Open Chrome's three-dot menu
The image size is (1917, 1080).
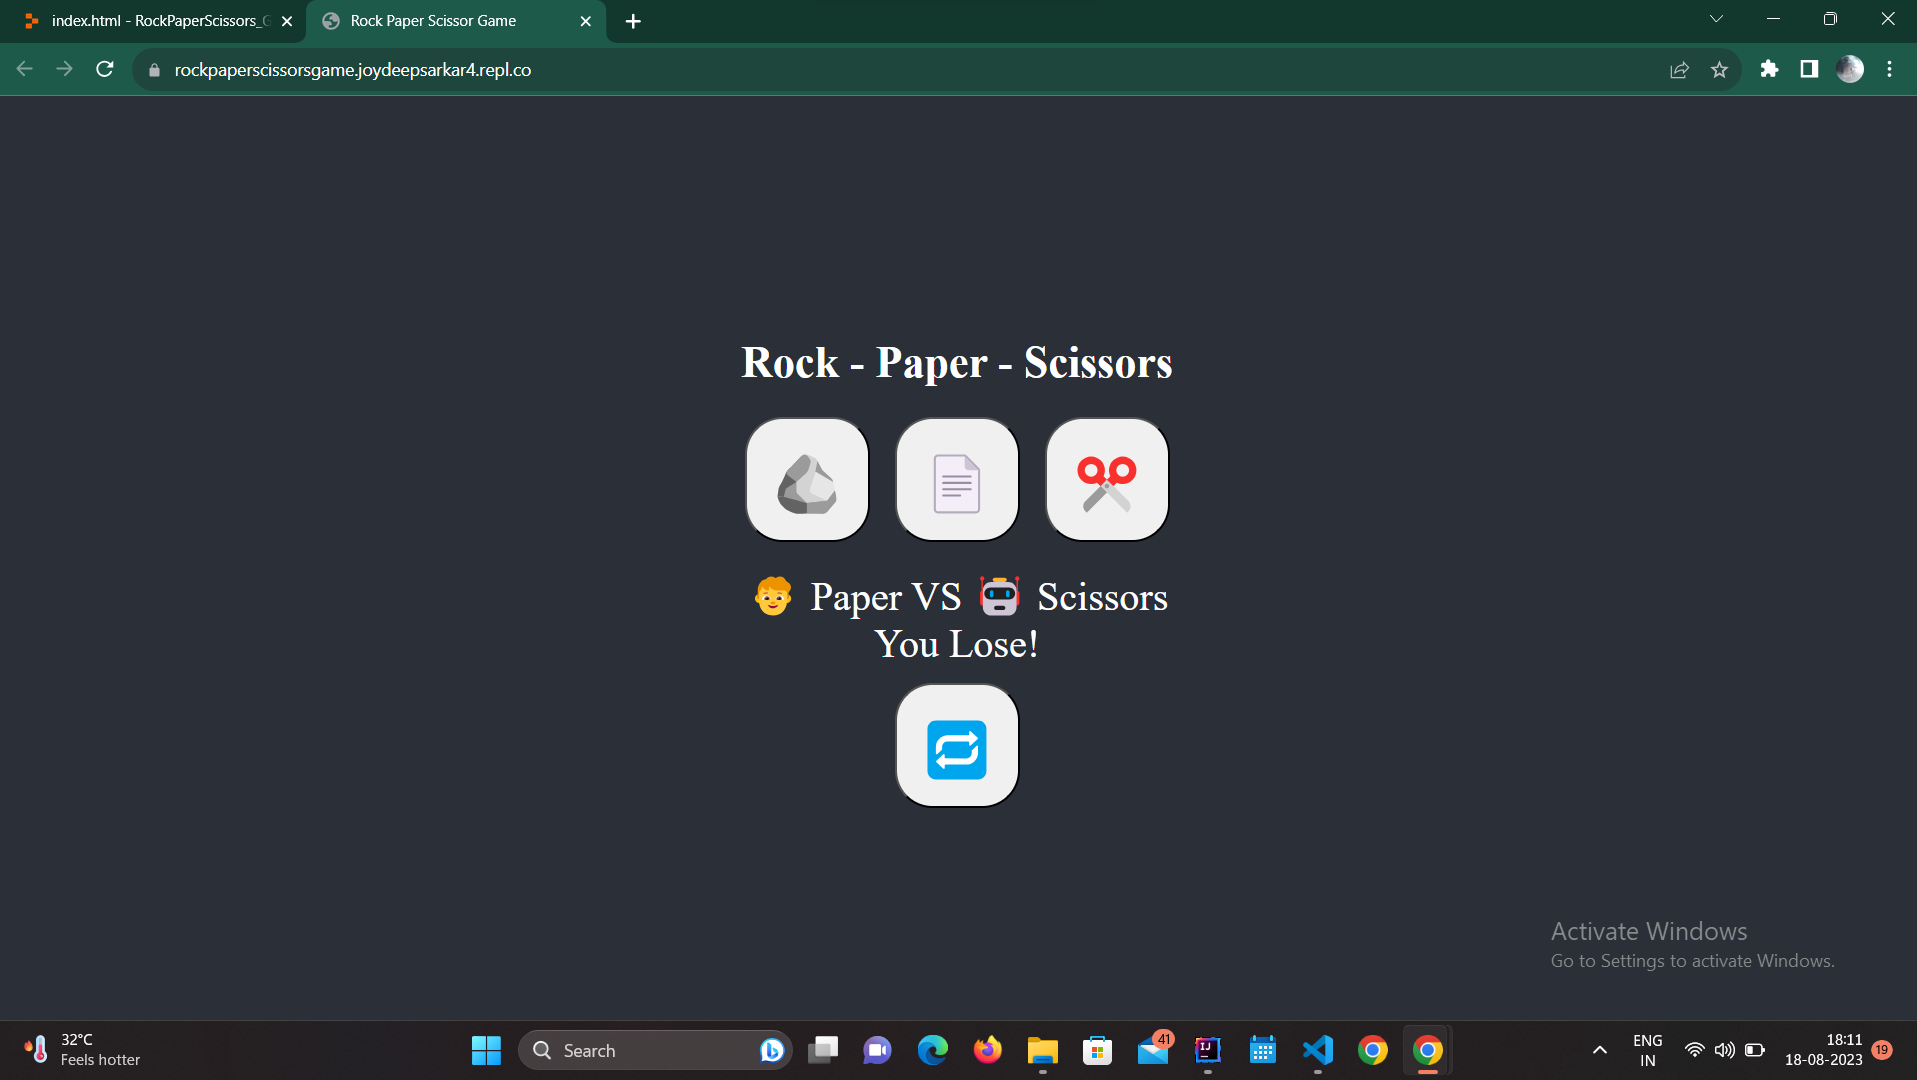1890,69
